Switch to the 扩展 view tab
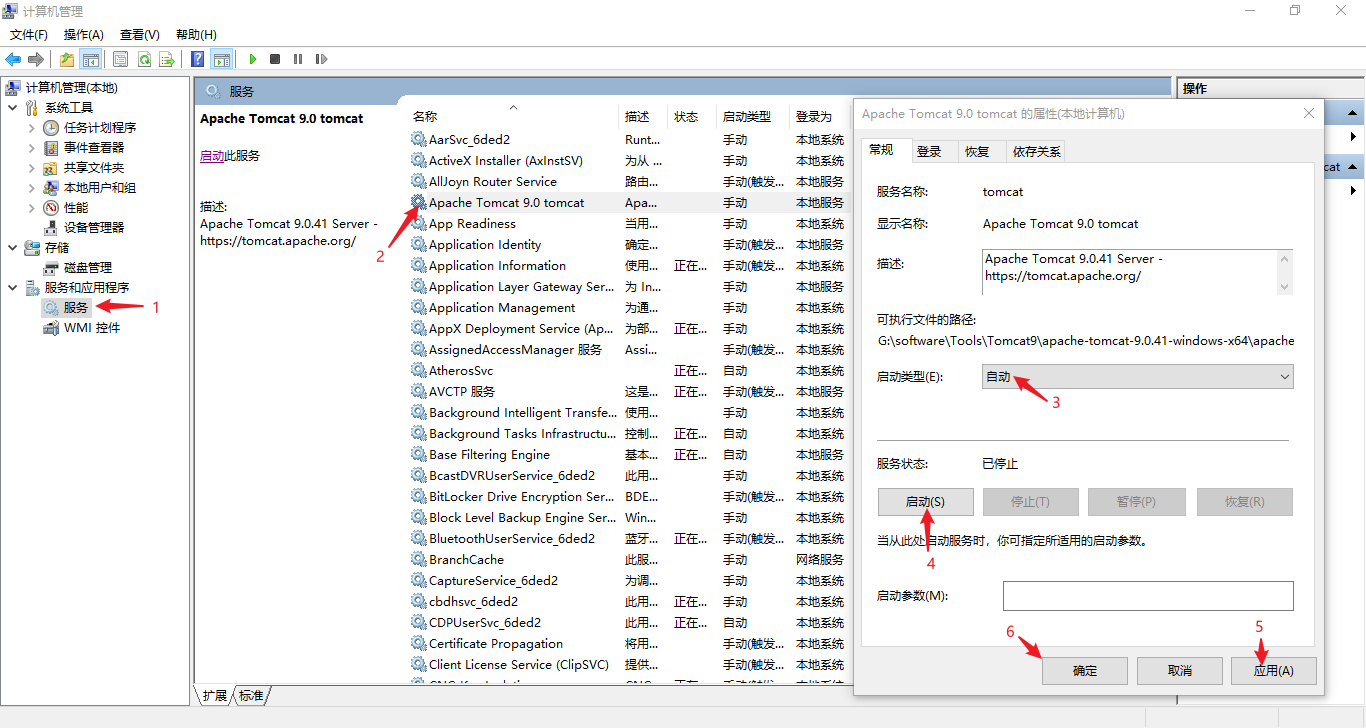 [x=214, y=696]
